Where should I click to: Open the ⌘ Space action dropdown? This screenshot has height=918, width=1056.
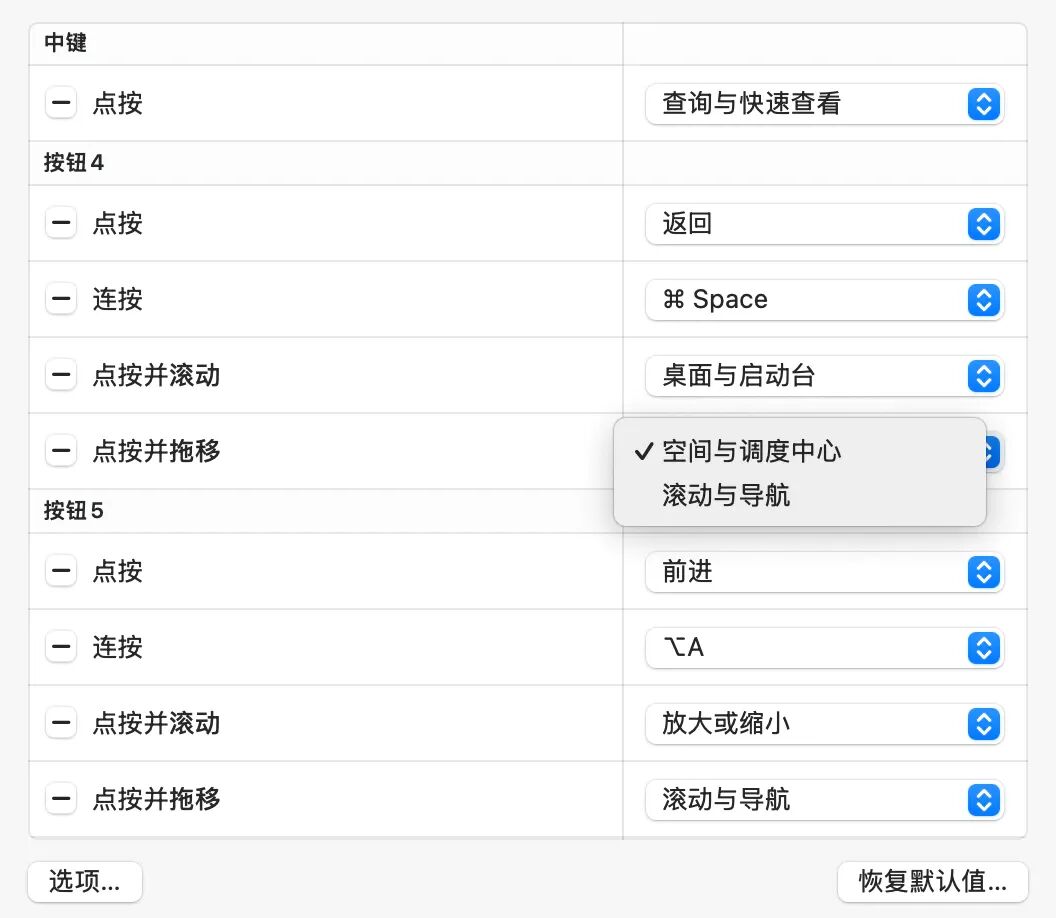(x=824, y=300)
